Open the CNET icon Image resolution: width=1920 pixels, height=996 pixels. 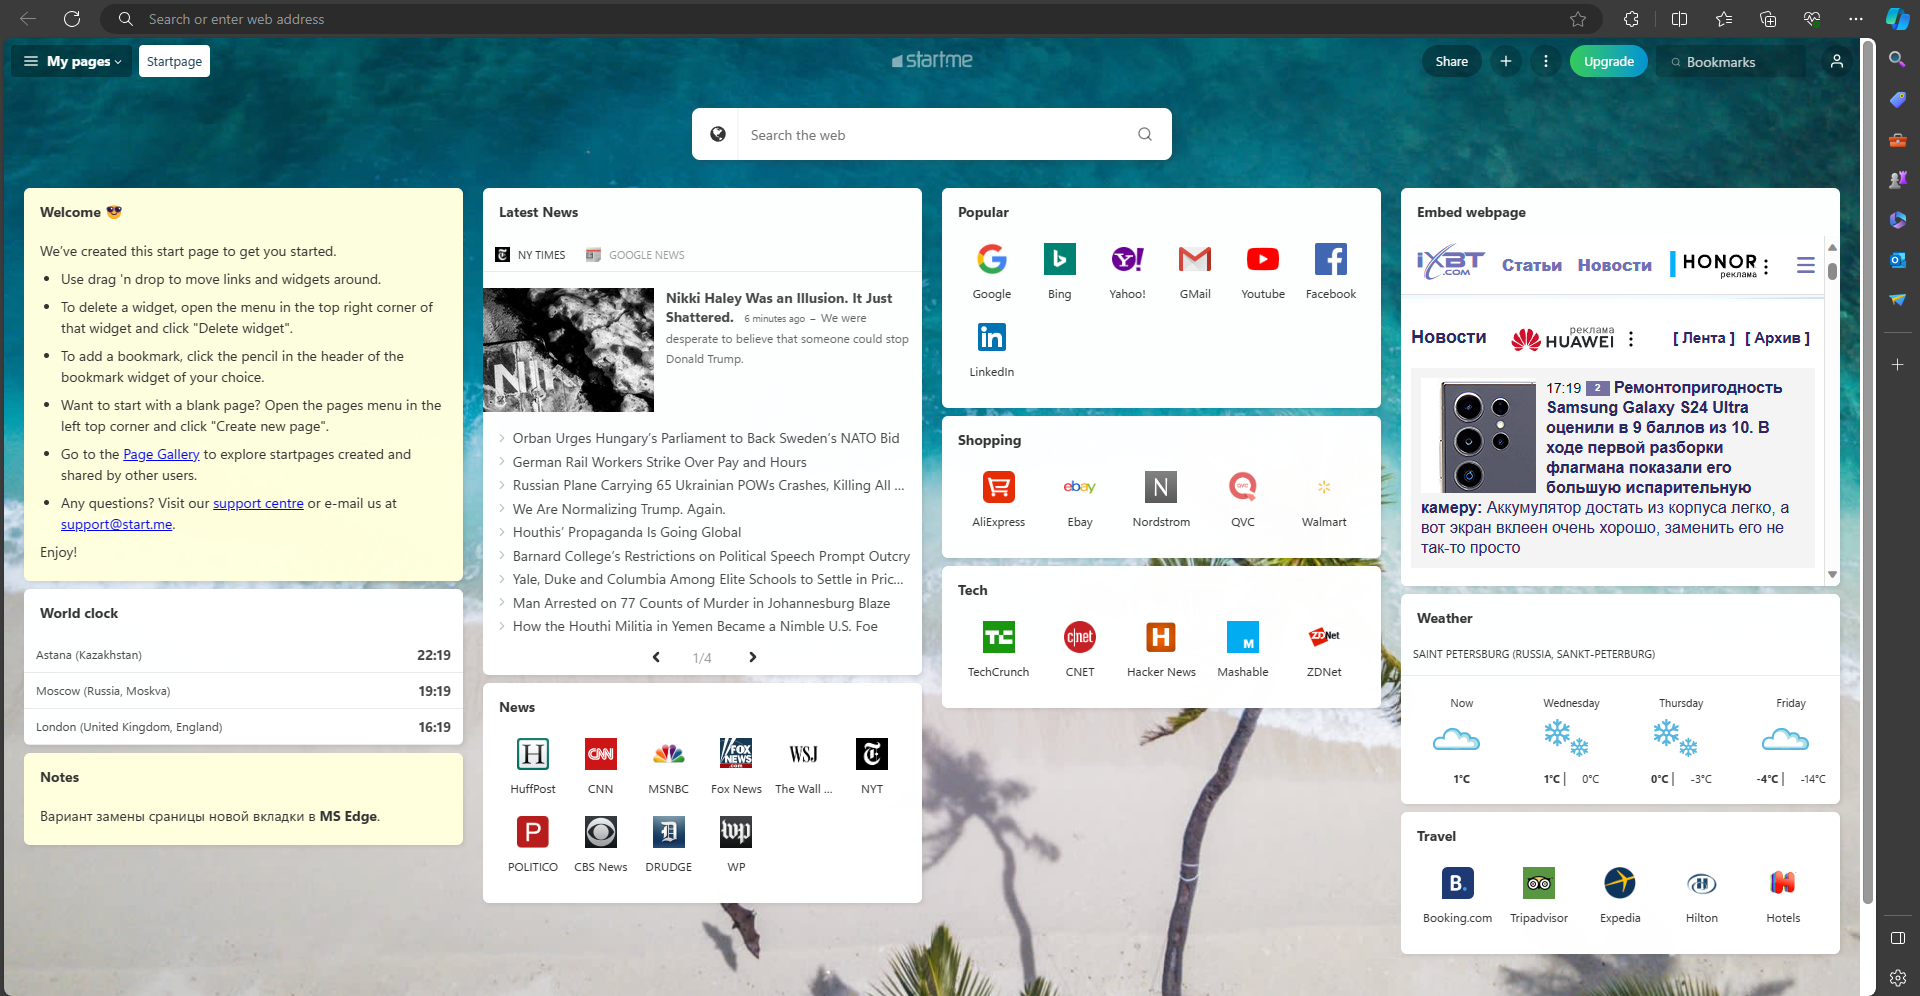tap(1080, 638)
